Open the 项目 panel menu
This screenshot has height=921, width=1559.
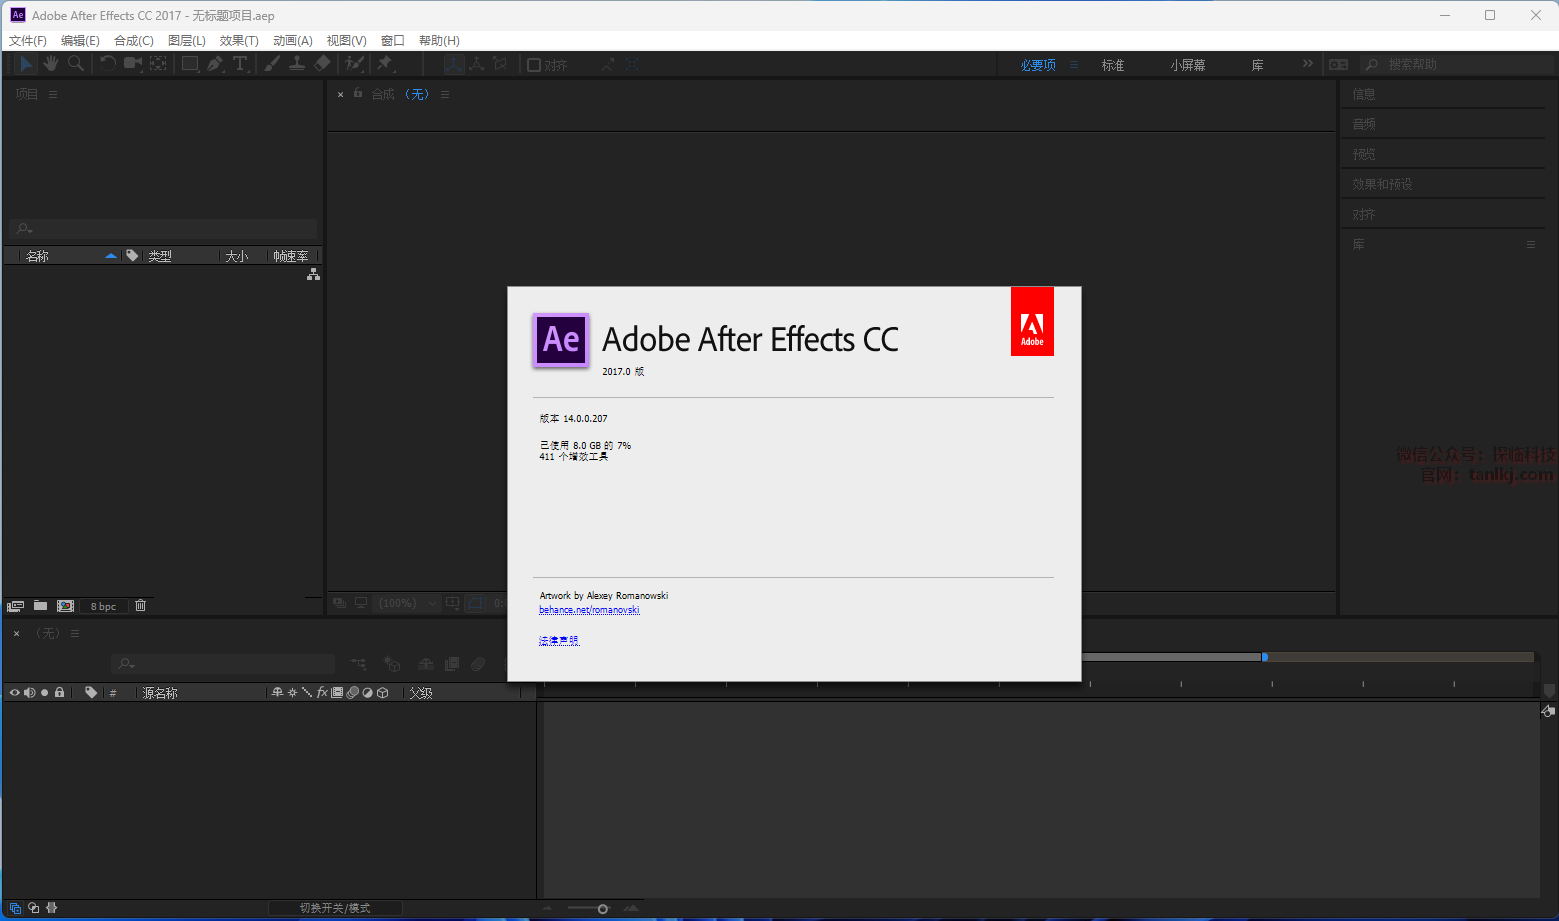point(53,94)
